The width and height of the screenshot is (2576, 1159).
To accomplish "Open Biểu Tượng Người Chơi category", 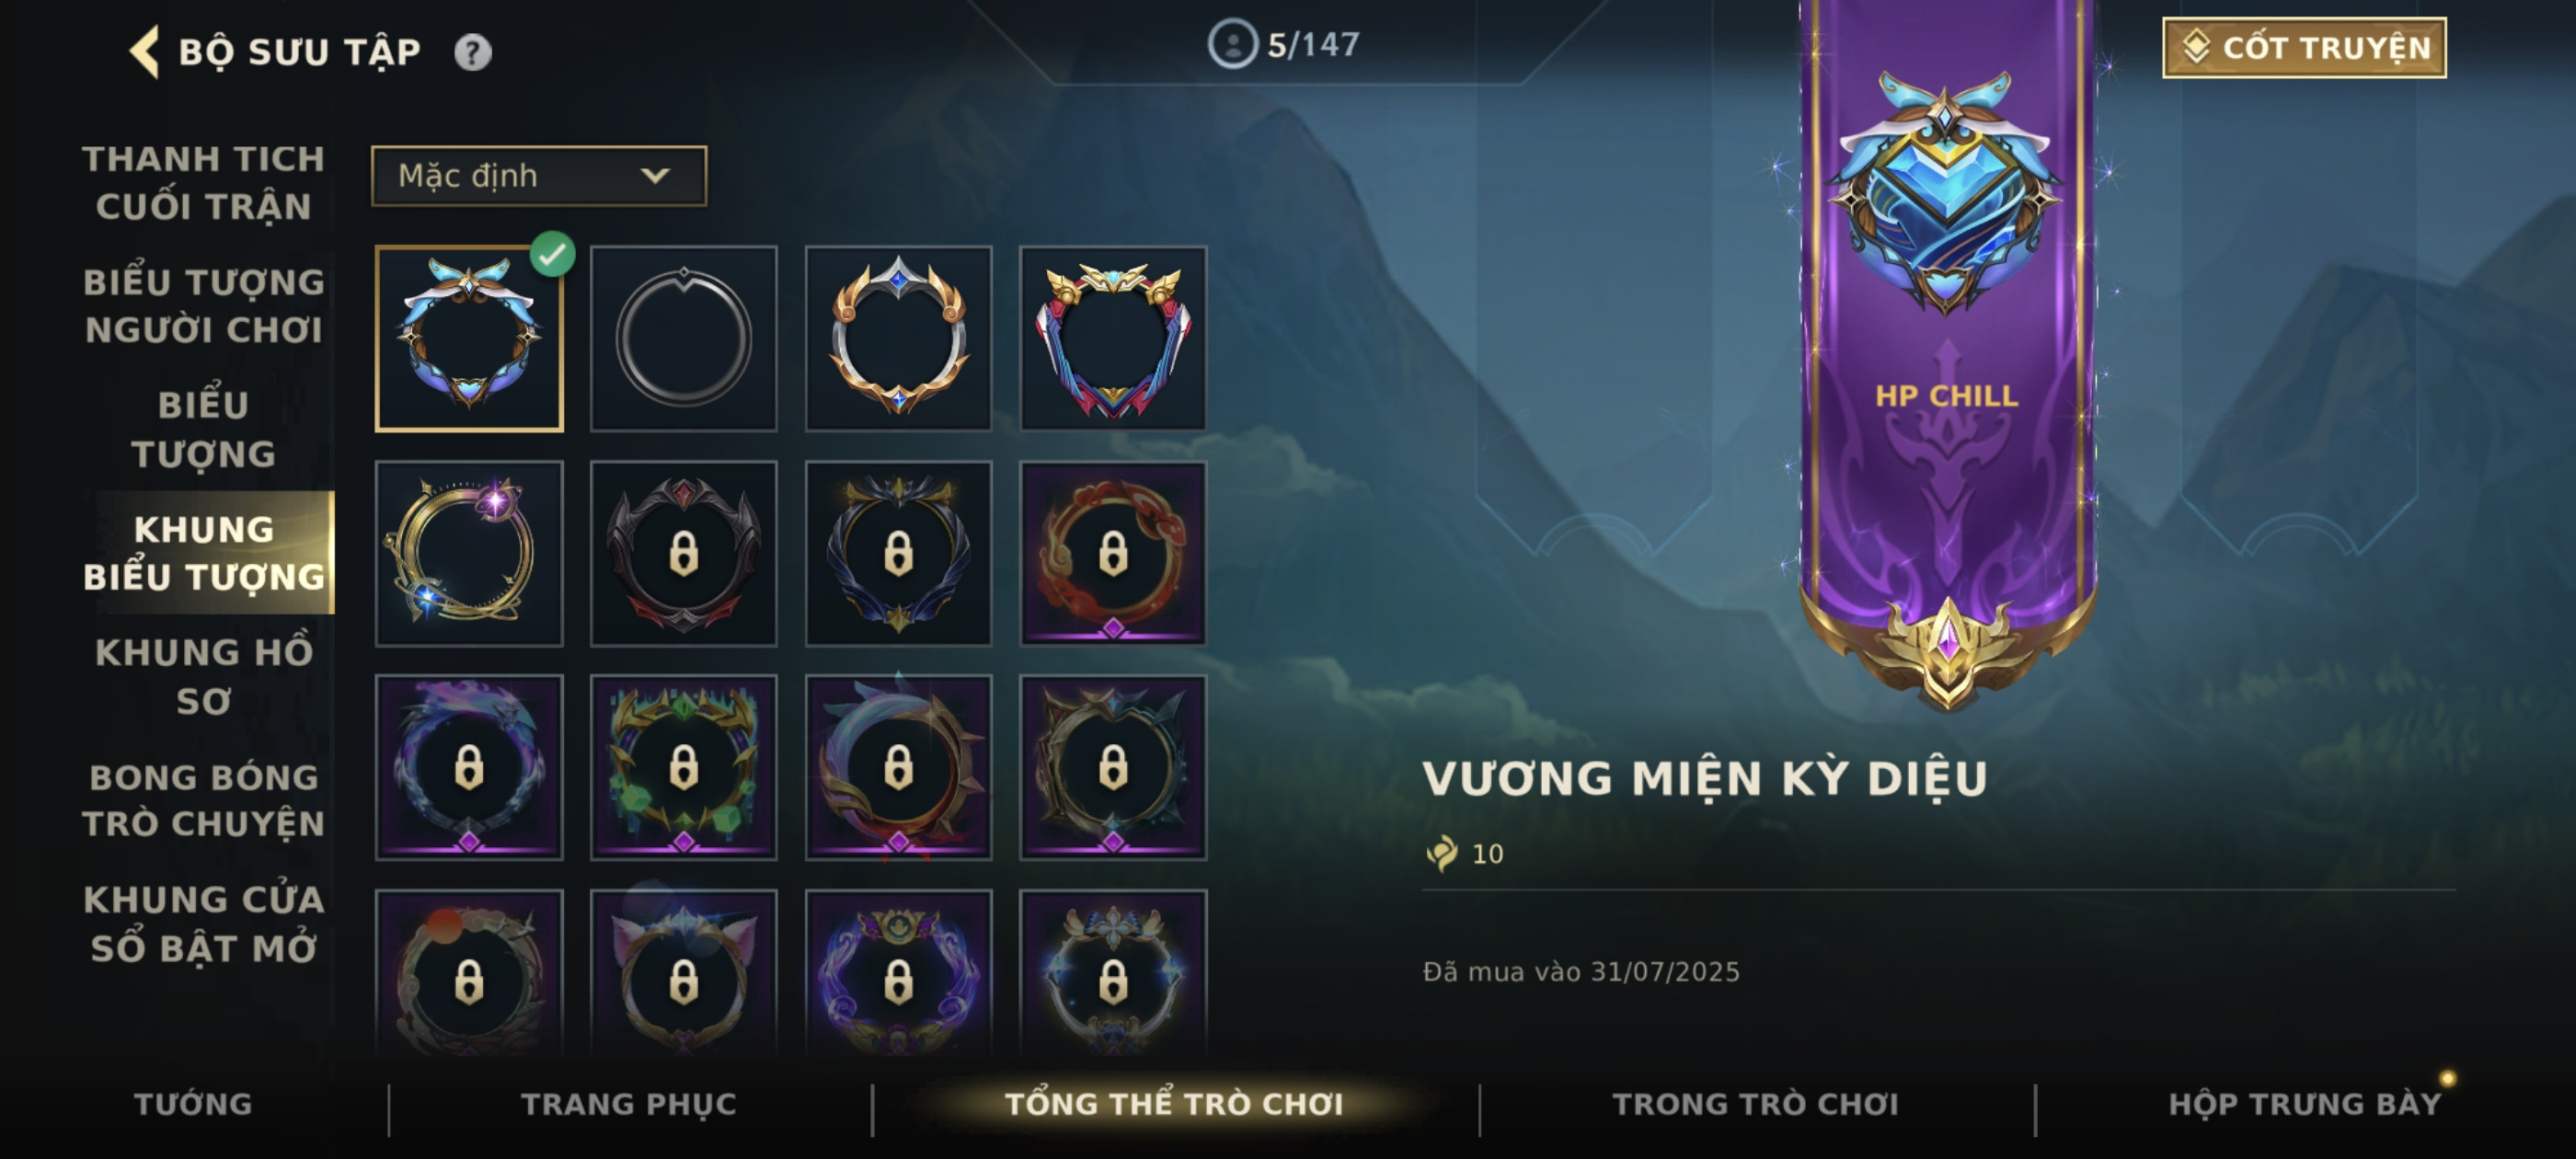I will (204, 305).
